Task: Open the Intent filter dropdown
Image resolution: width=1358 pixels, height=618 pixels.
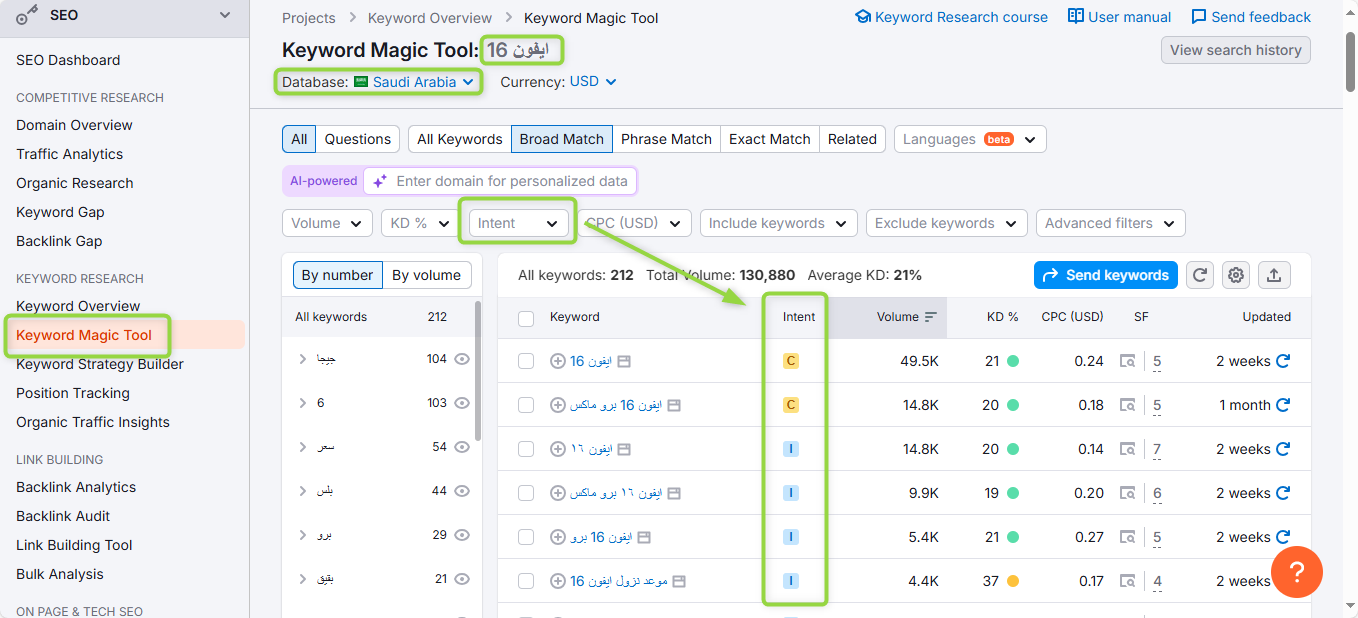Action: click(517, 223)
